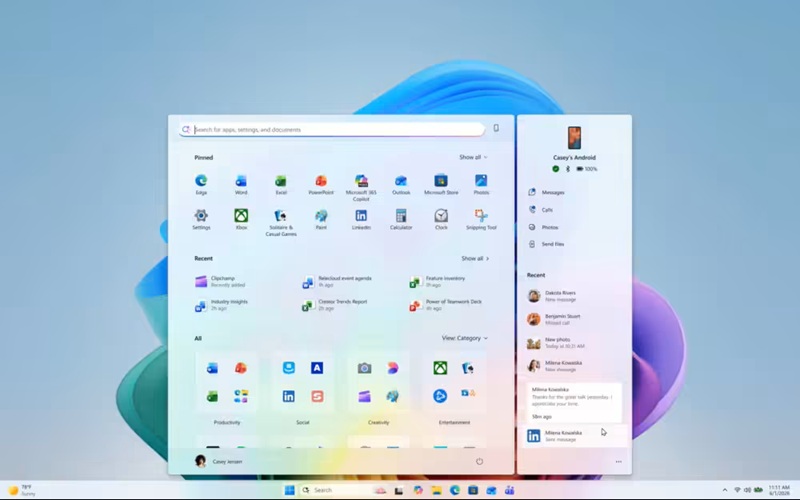Open LinkedIn in the Social category
800x500 pixels.
(289, 396)
